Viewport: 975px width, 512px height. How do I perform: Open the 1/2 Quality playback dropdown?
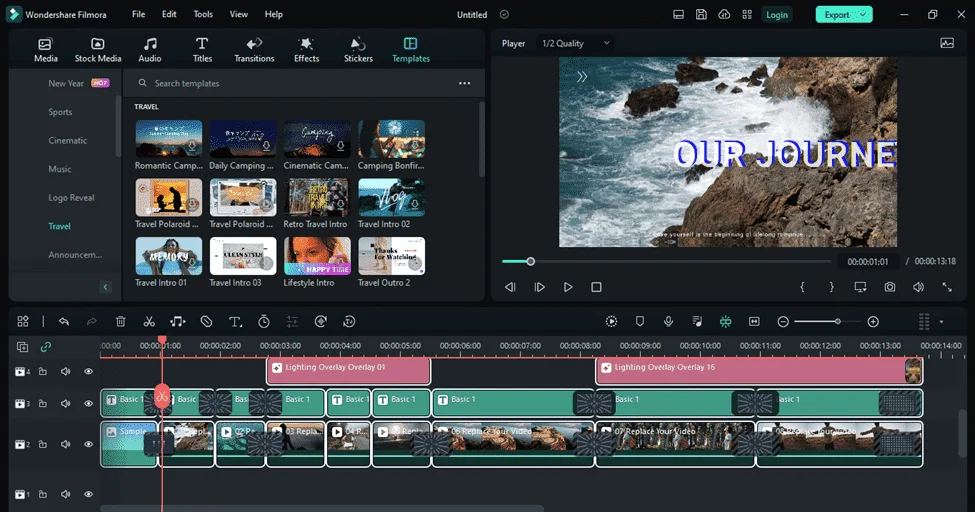coord(576,44)
